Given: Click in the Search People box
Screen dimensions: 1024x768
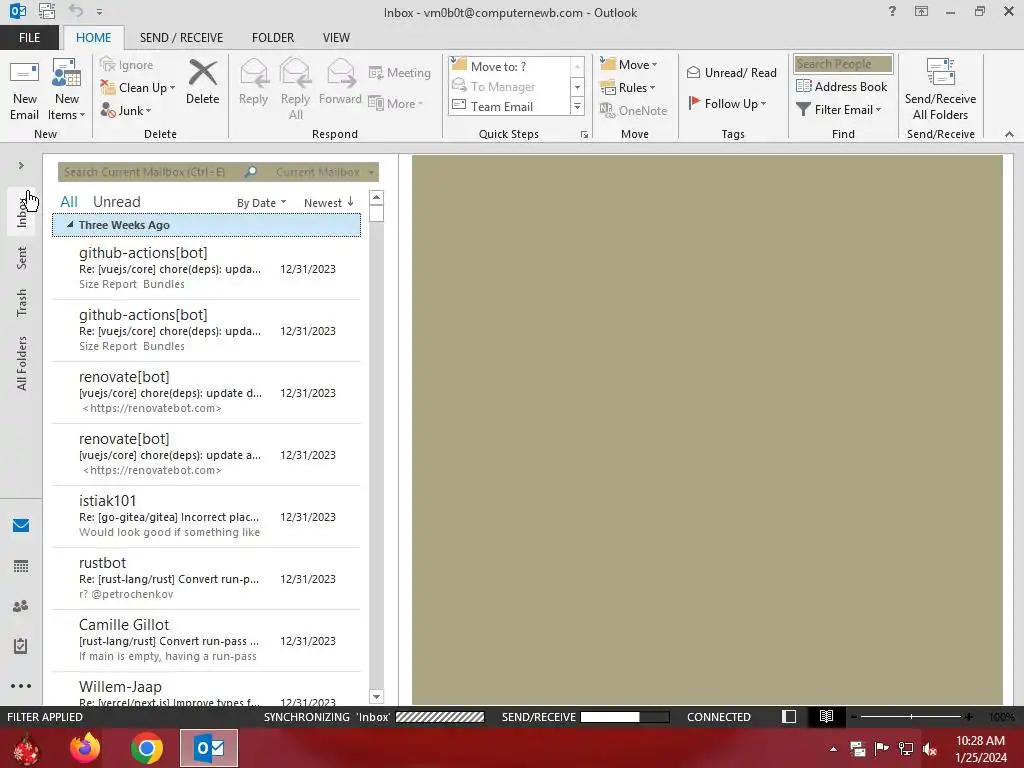Looking at the screenshot, I should (x=842, y=63).
